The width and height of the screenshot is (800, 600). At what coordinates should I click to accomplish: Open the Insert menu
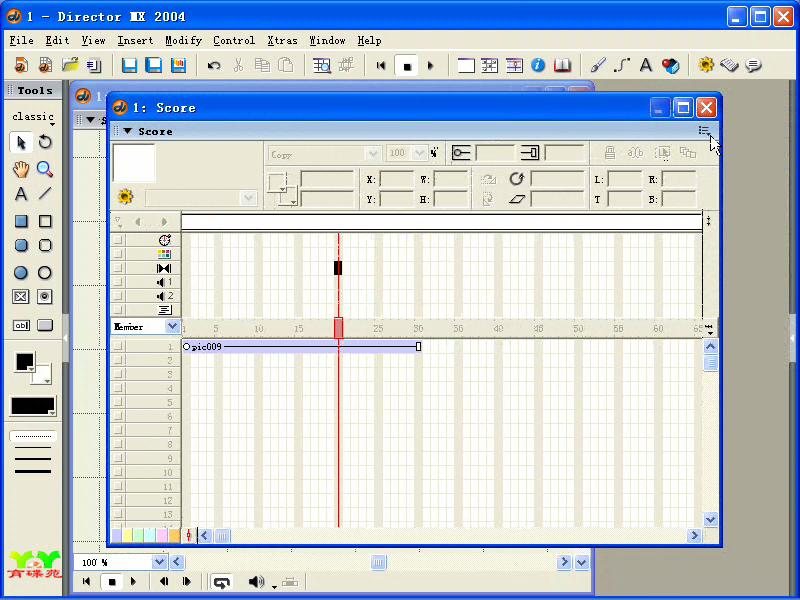(135, 40)
